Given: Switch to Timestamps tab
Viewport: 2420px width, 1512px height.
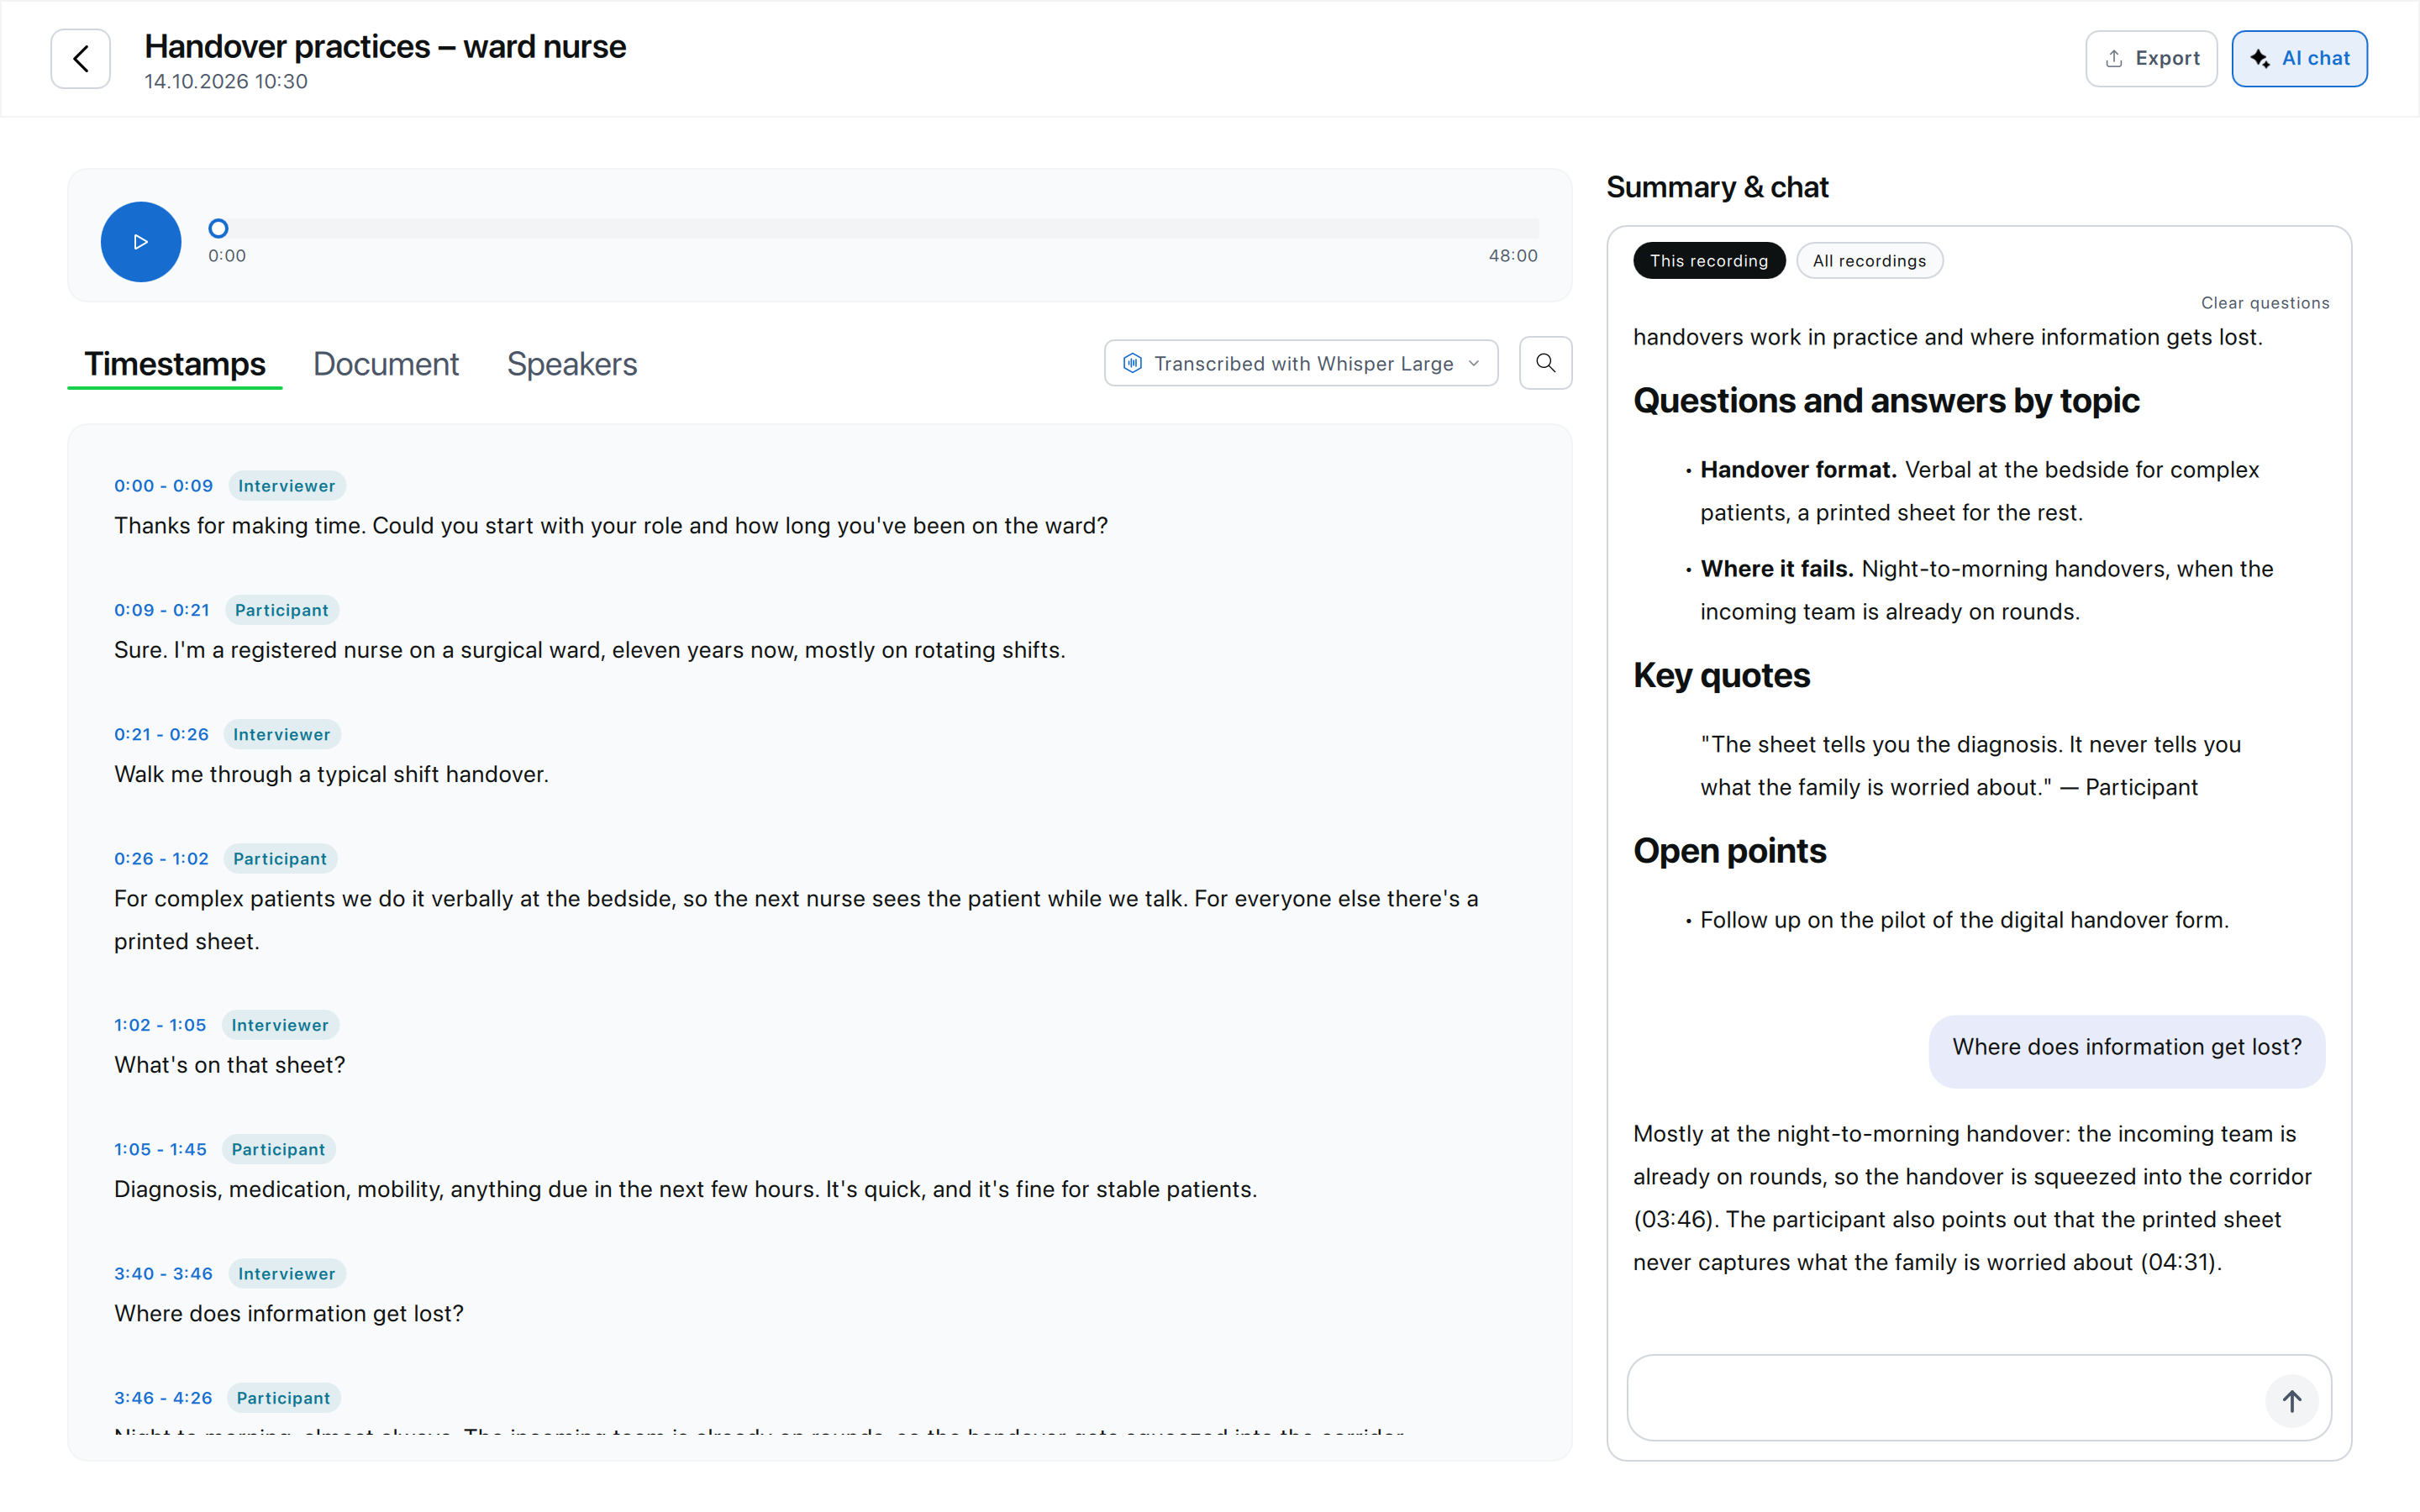Looking at the screenshot, I should (x=175, y=364).
